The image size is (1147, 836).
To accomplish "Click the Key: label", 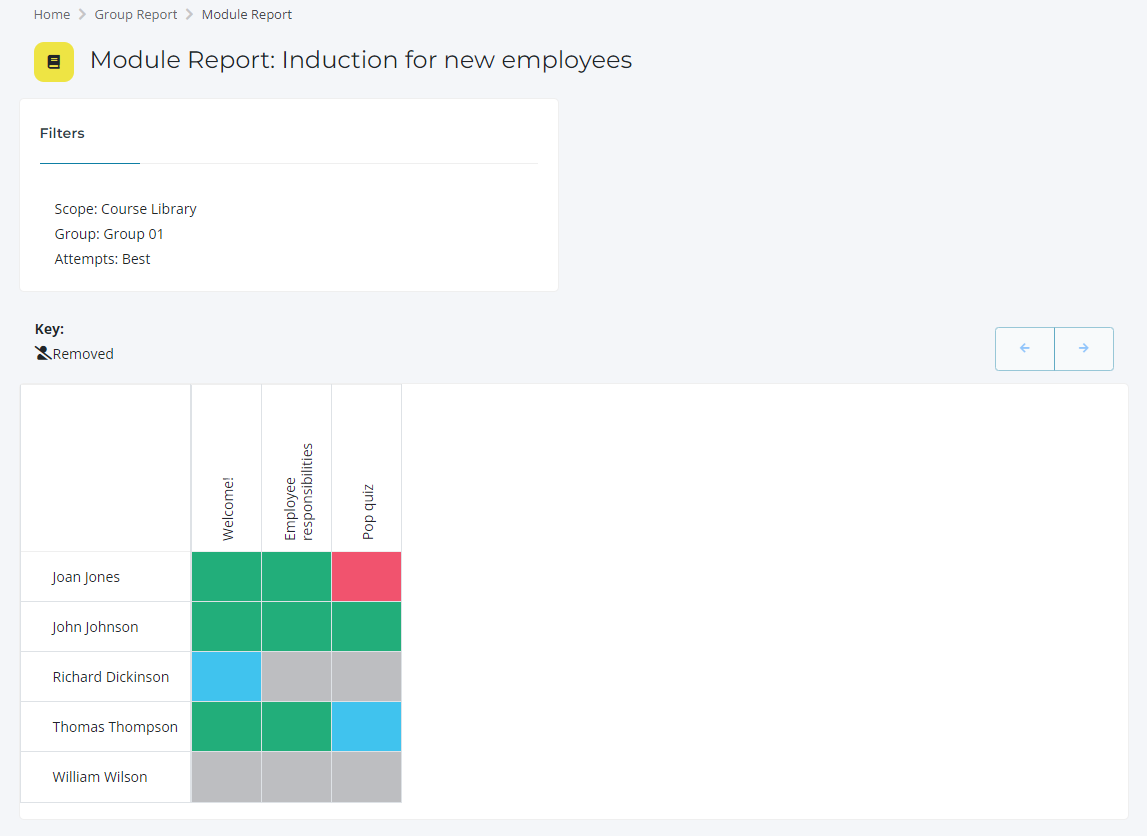I will click(49, 329).
